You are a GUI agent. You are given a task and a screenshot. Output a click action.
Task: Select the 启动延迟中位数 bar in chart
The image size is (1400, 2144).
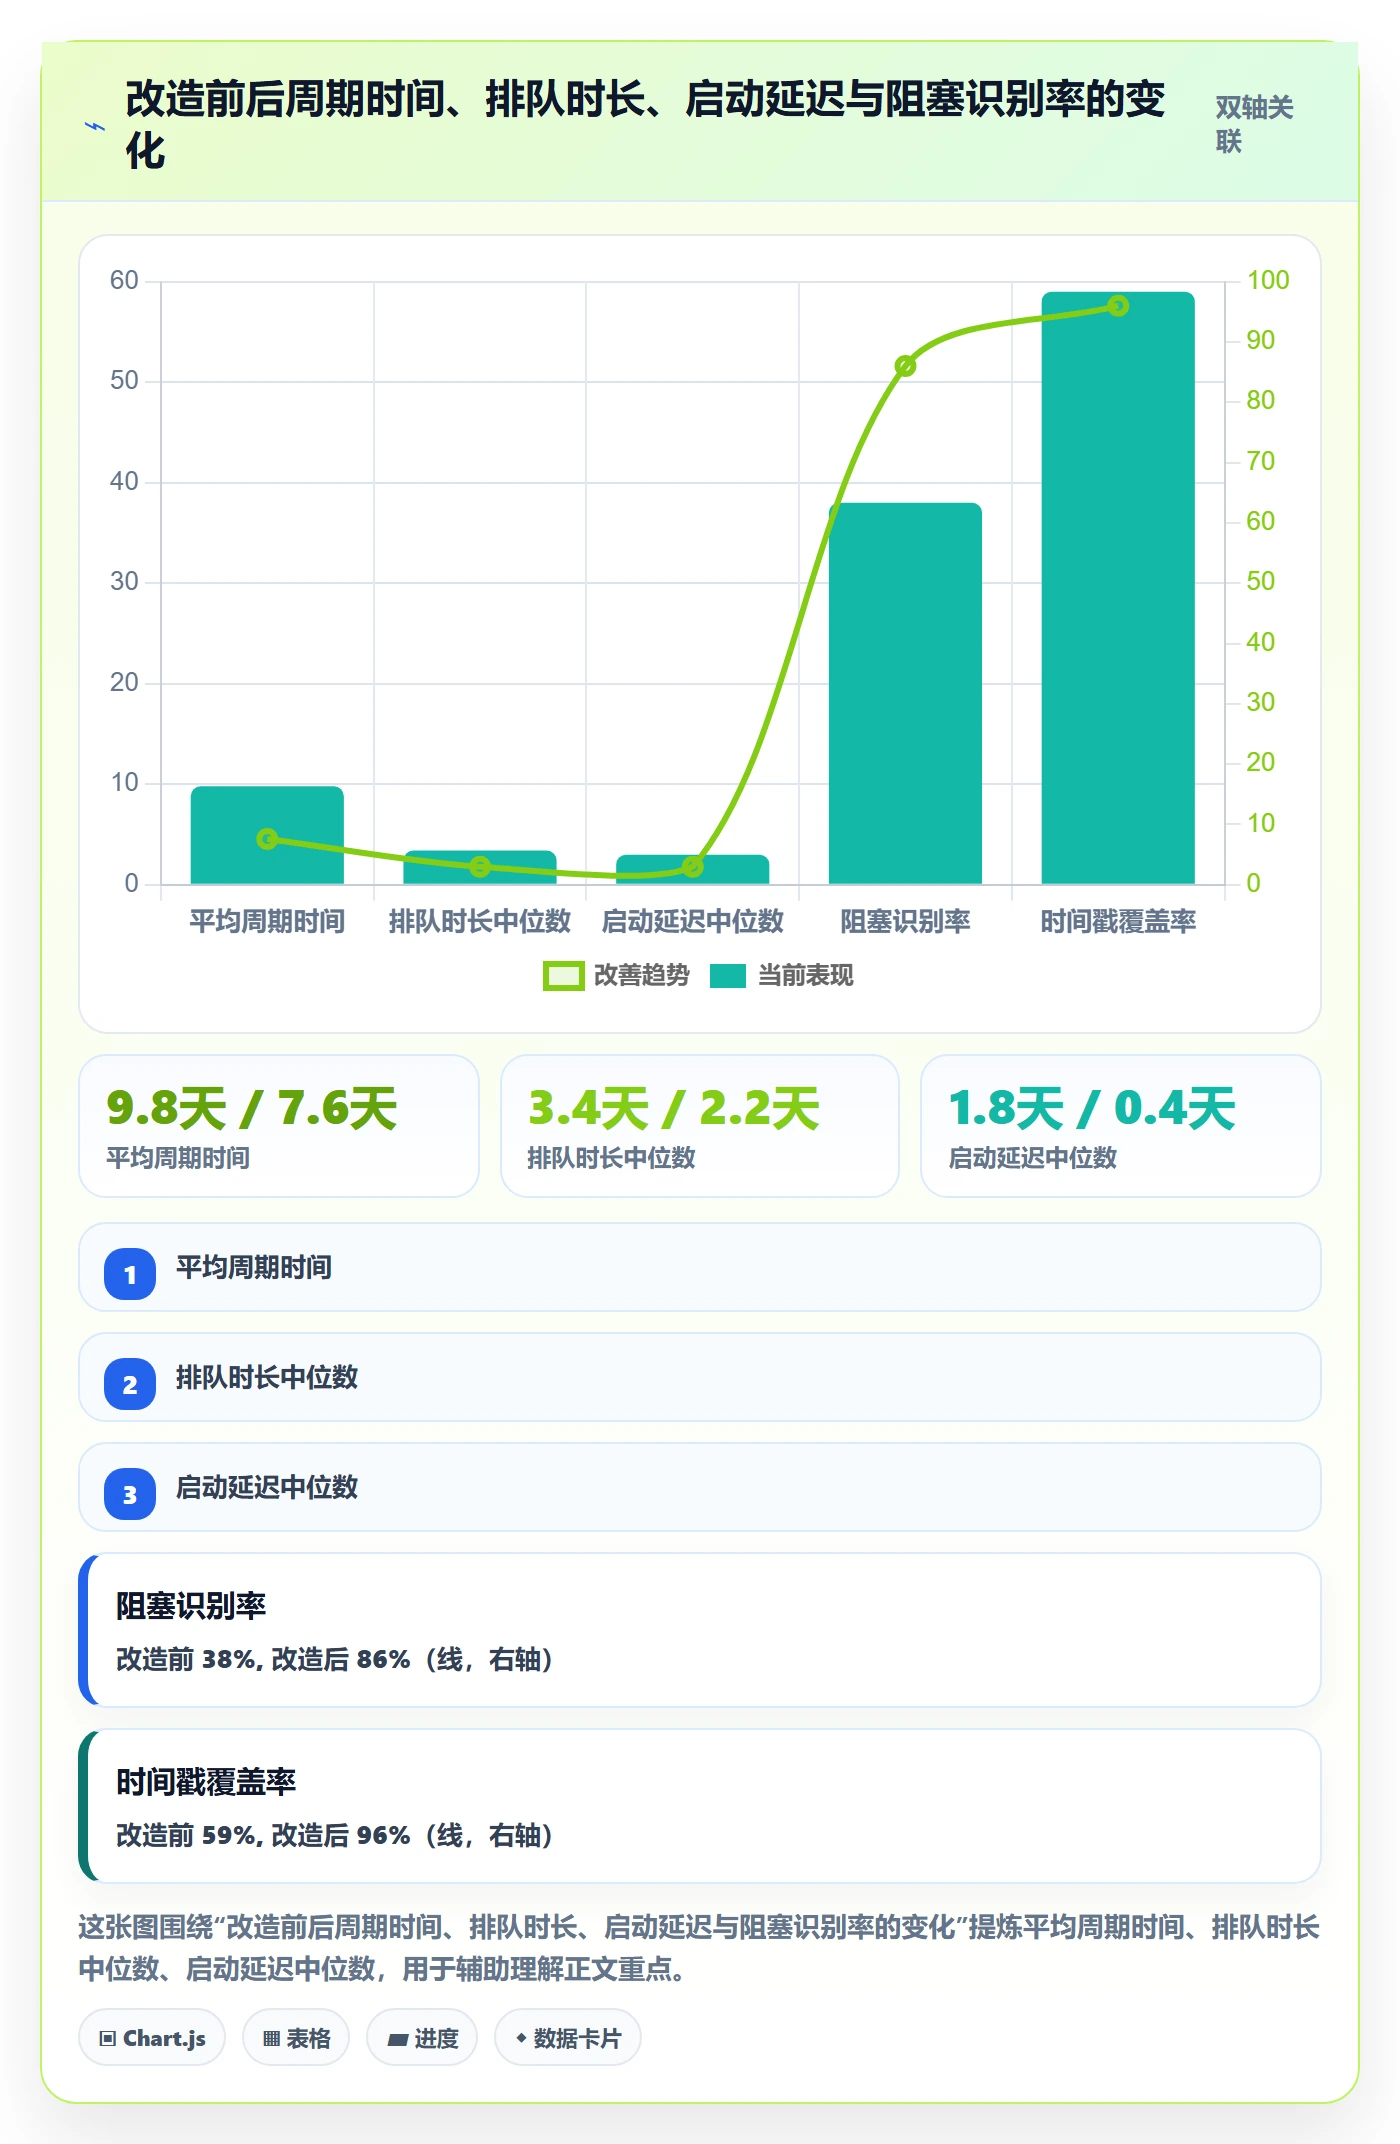(692, 869)
